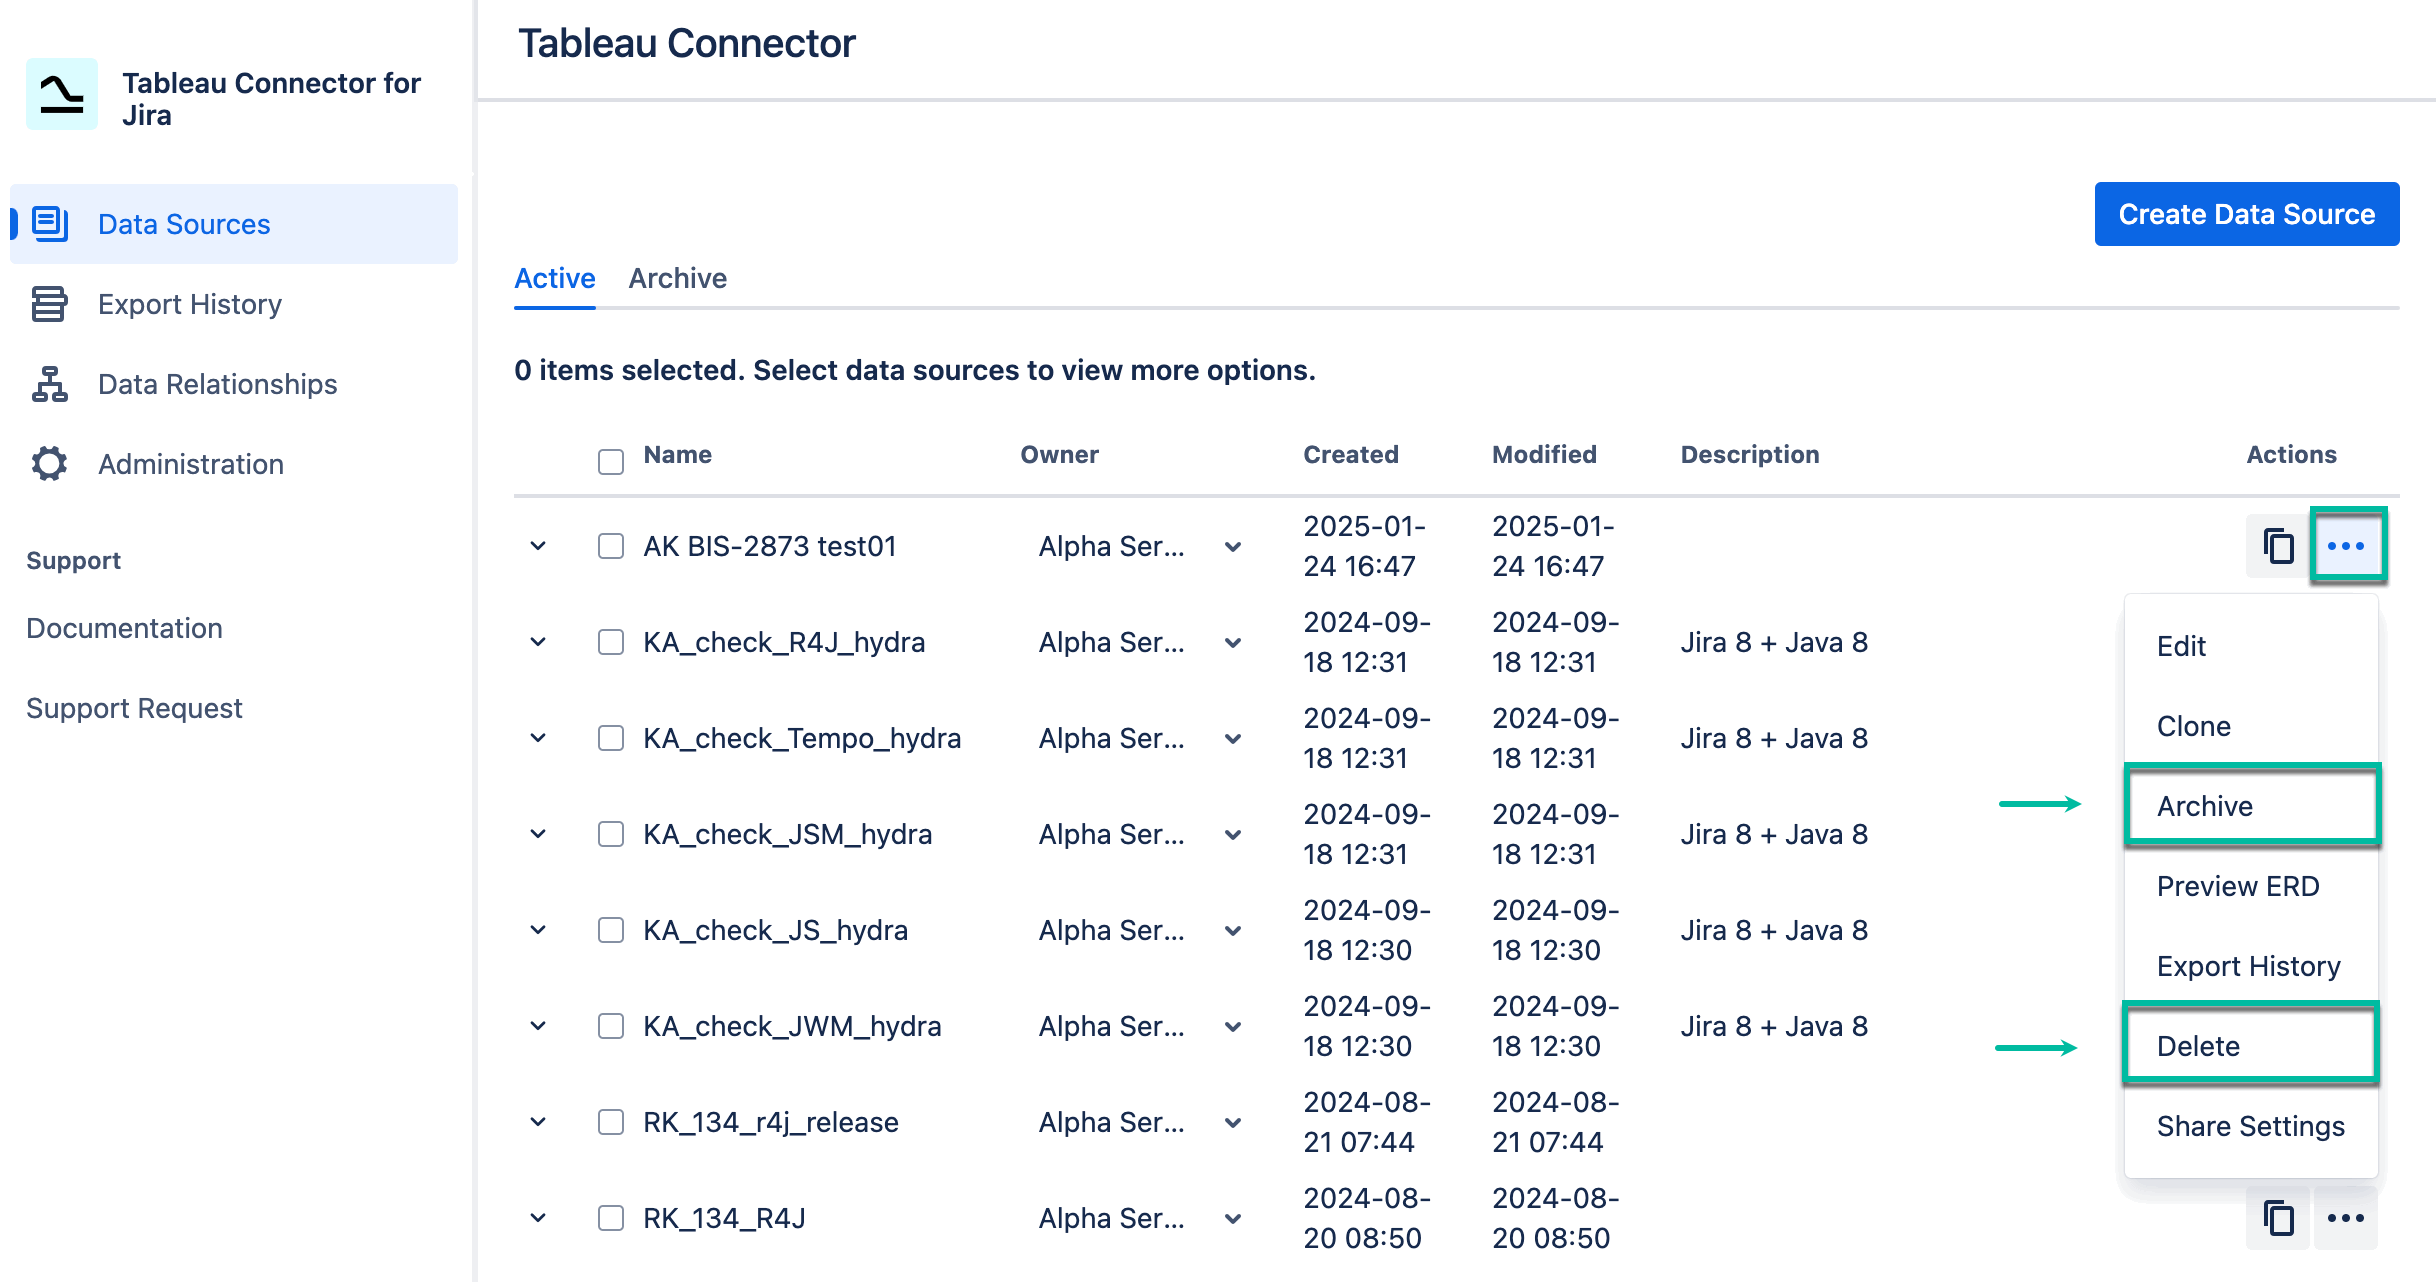Choose Preview ERD from the menu
Viewport: 2436px width, 1282px height.
tap(2239, 886)
